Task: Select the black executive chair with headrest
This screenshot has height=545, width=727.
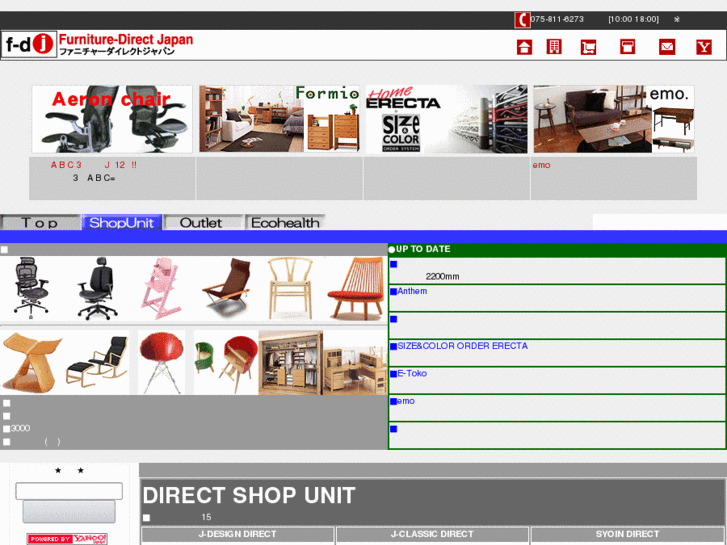Action: tap(96, 288)
